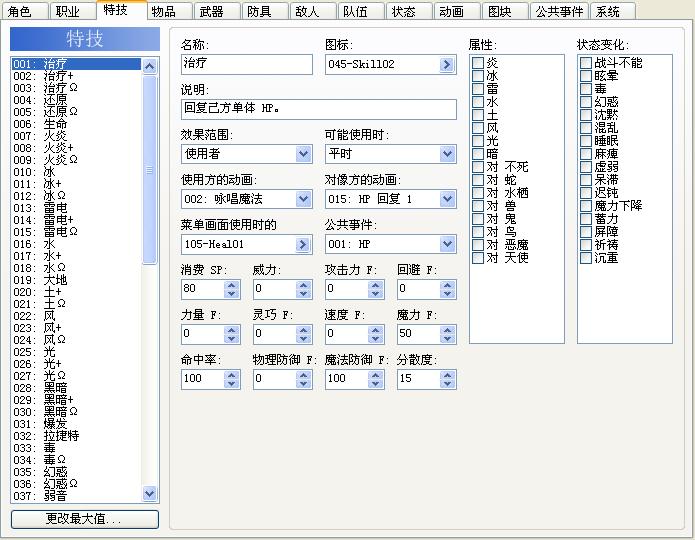
Task: Select skill 013: 雷电
Action: coord(76,207)
